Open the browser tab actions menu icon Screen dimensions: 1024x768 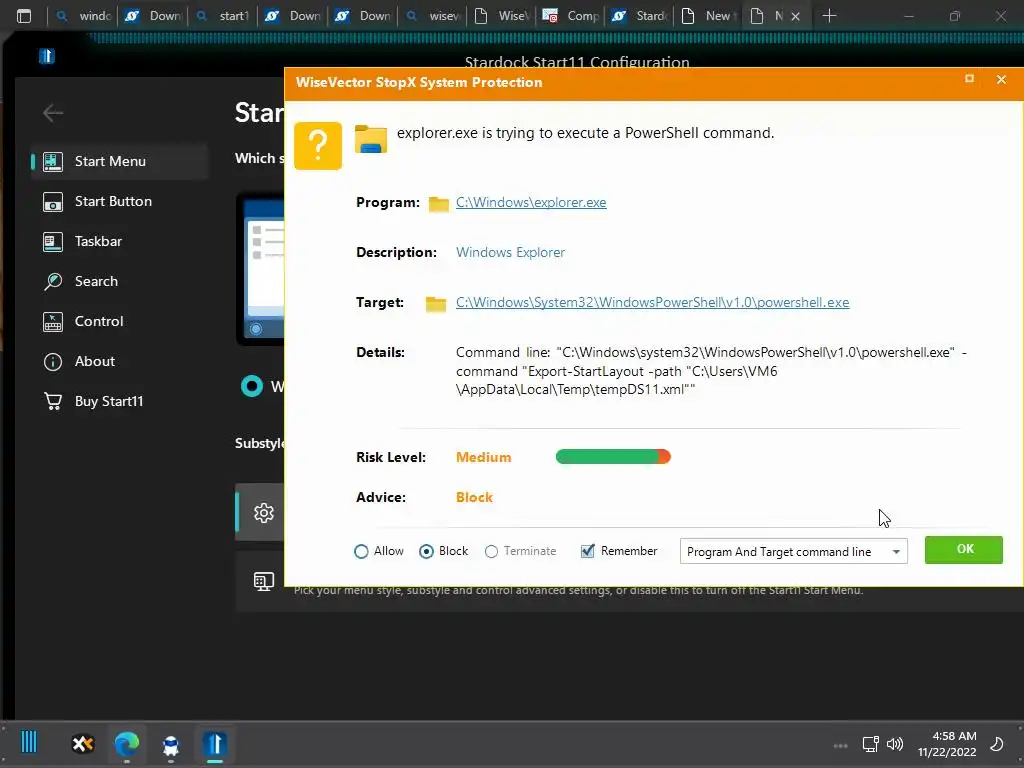[x=24, y=16]
